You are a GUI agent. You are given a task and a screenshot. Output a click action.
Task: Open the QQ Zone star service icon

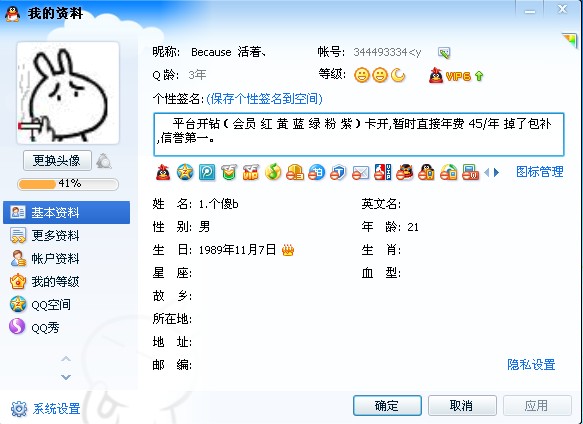[185, 173]
